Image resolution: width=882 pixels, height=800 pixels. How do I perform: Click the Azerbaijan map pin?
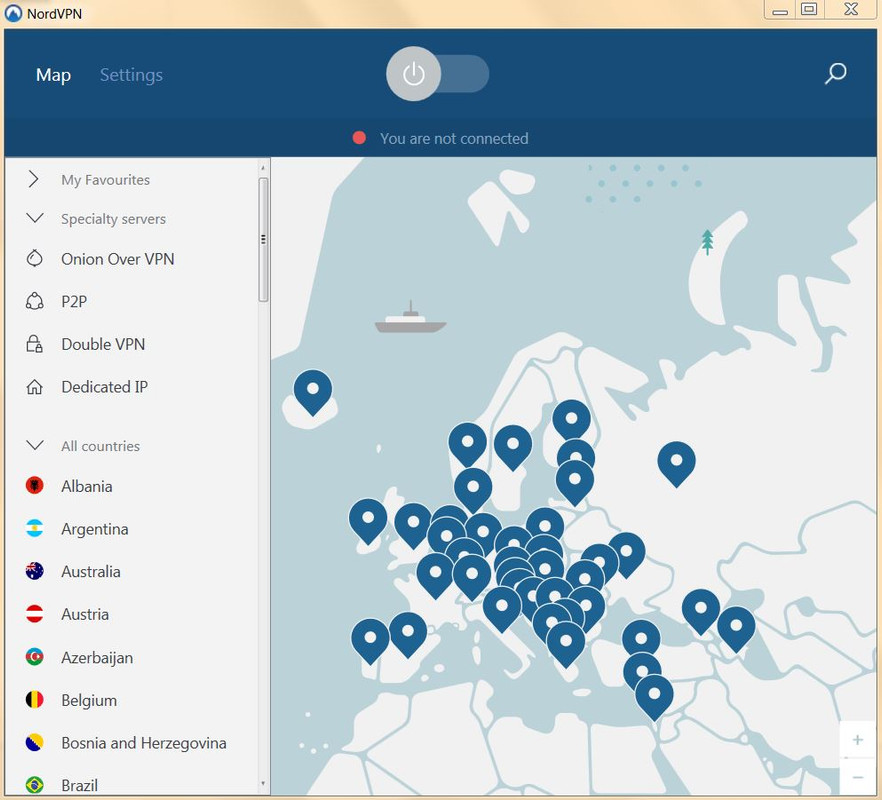click(736, 626)
